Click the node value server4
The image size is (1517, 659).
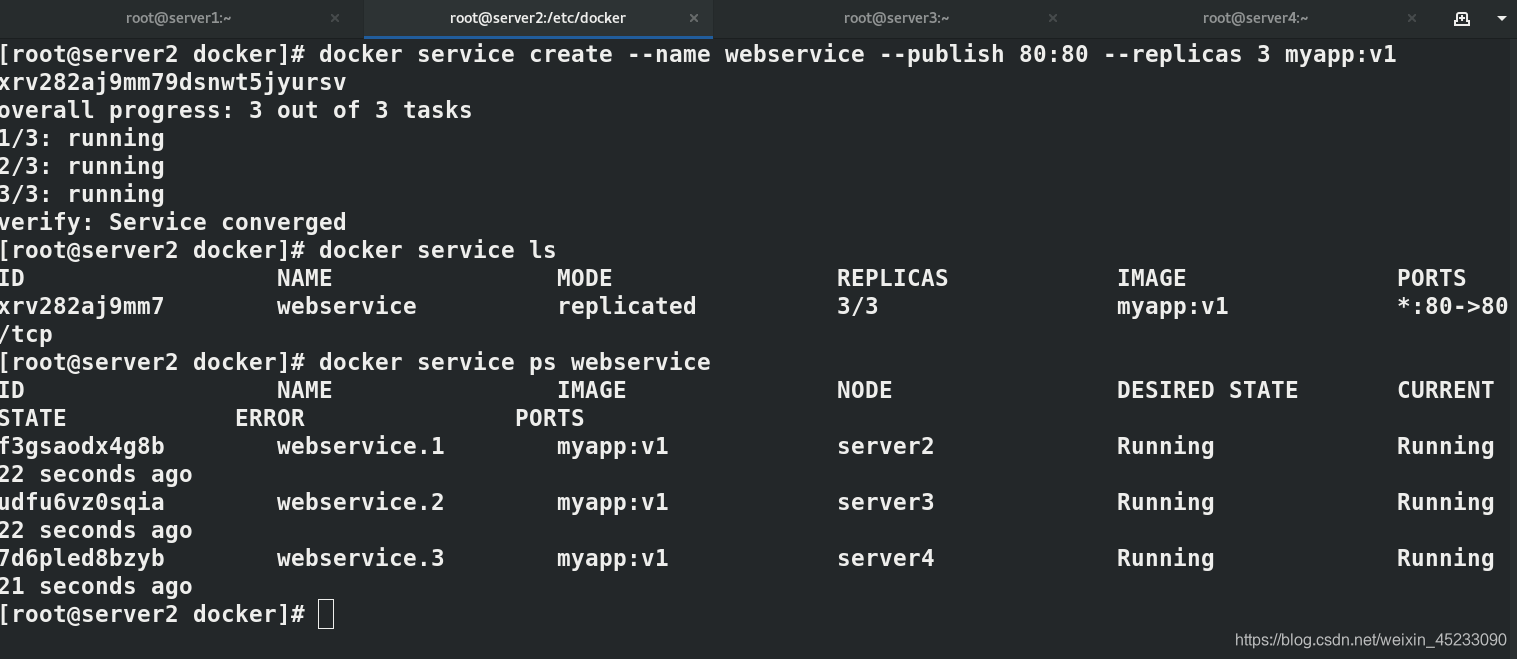(x=885, y=558)
